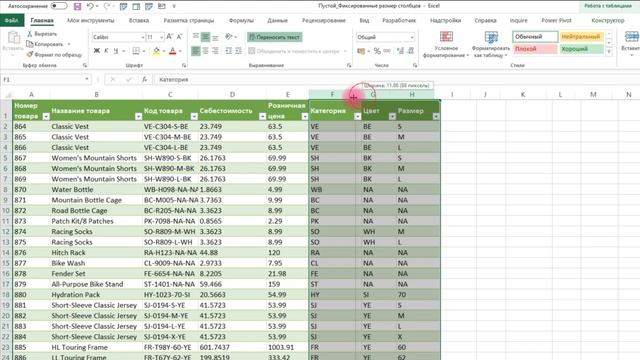640x360 pixels.
Task: Switch to the Конструктор tab
Action: [608, 20]
